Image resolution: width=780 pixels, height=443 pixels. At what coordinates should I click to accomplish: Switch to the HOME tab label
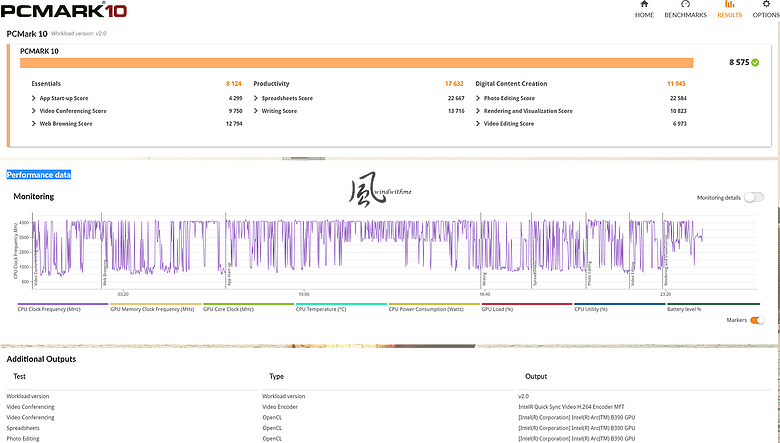pyautogui.click(x=644, y=15)
